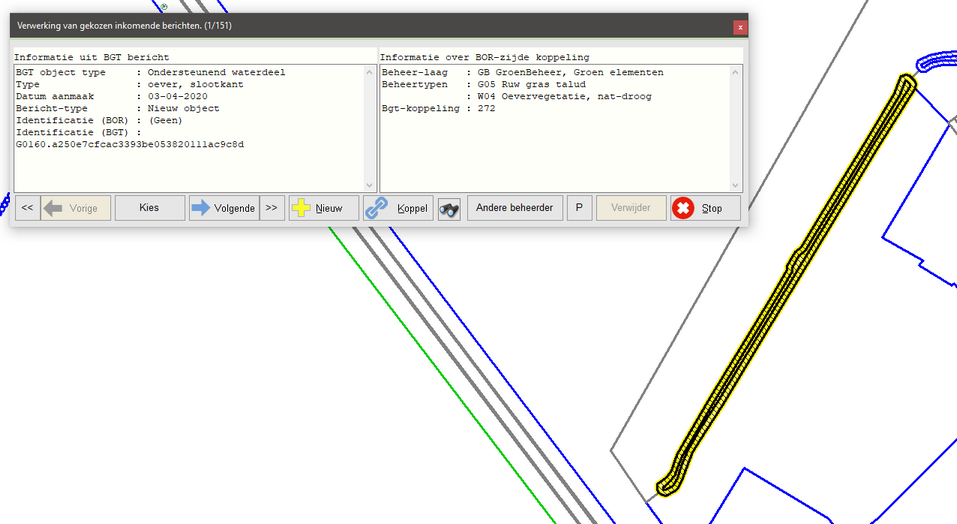Go to next message with Volgende
The image size is (957, 524).
(x=224, y=208)
